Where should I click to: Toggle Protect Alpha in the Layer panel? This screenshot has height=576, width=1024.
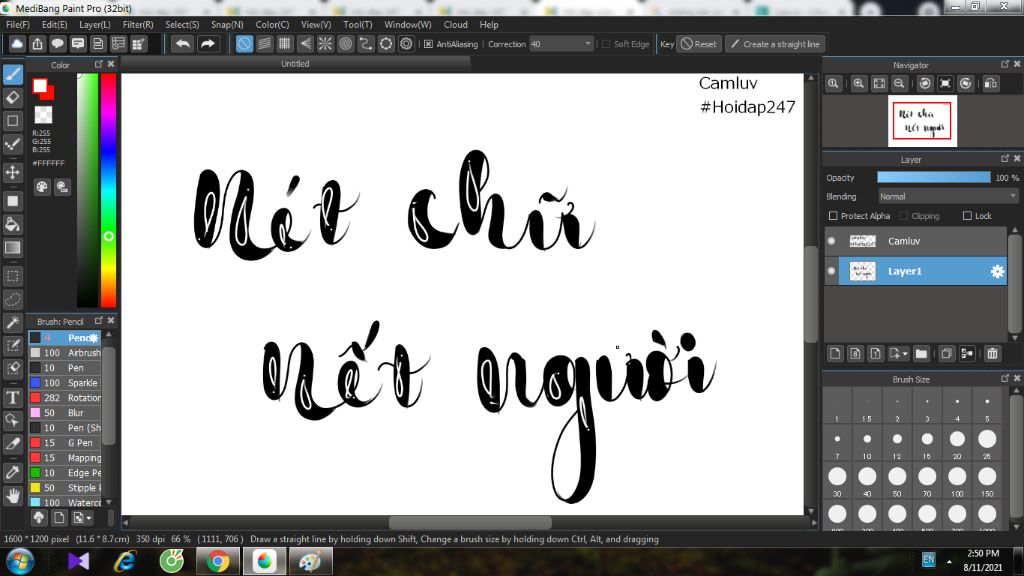click(833, 216)
